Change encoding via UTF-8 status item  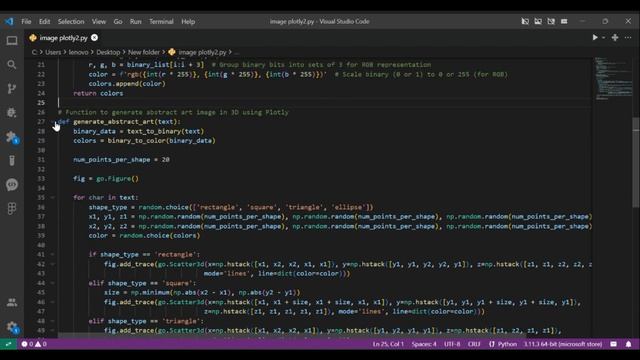click(x=452, y=344)
